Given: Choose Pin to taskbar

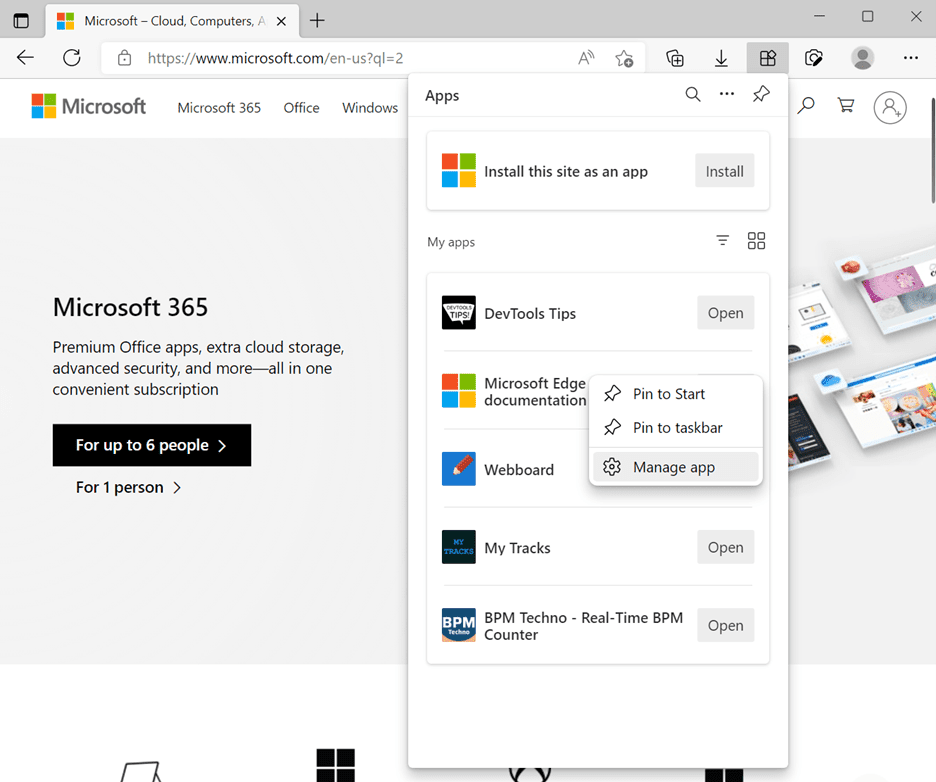Looking at the screenshot, I should 675,427.
